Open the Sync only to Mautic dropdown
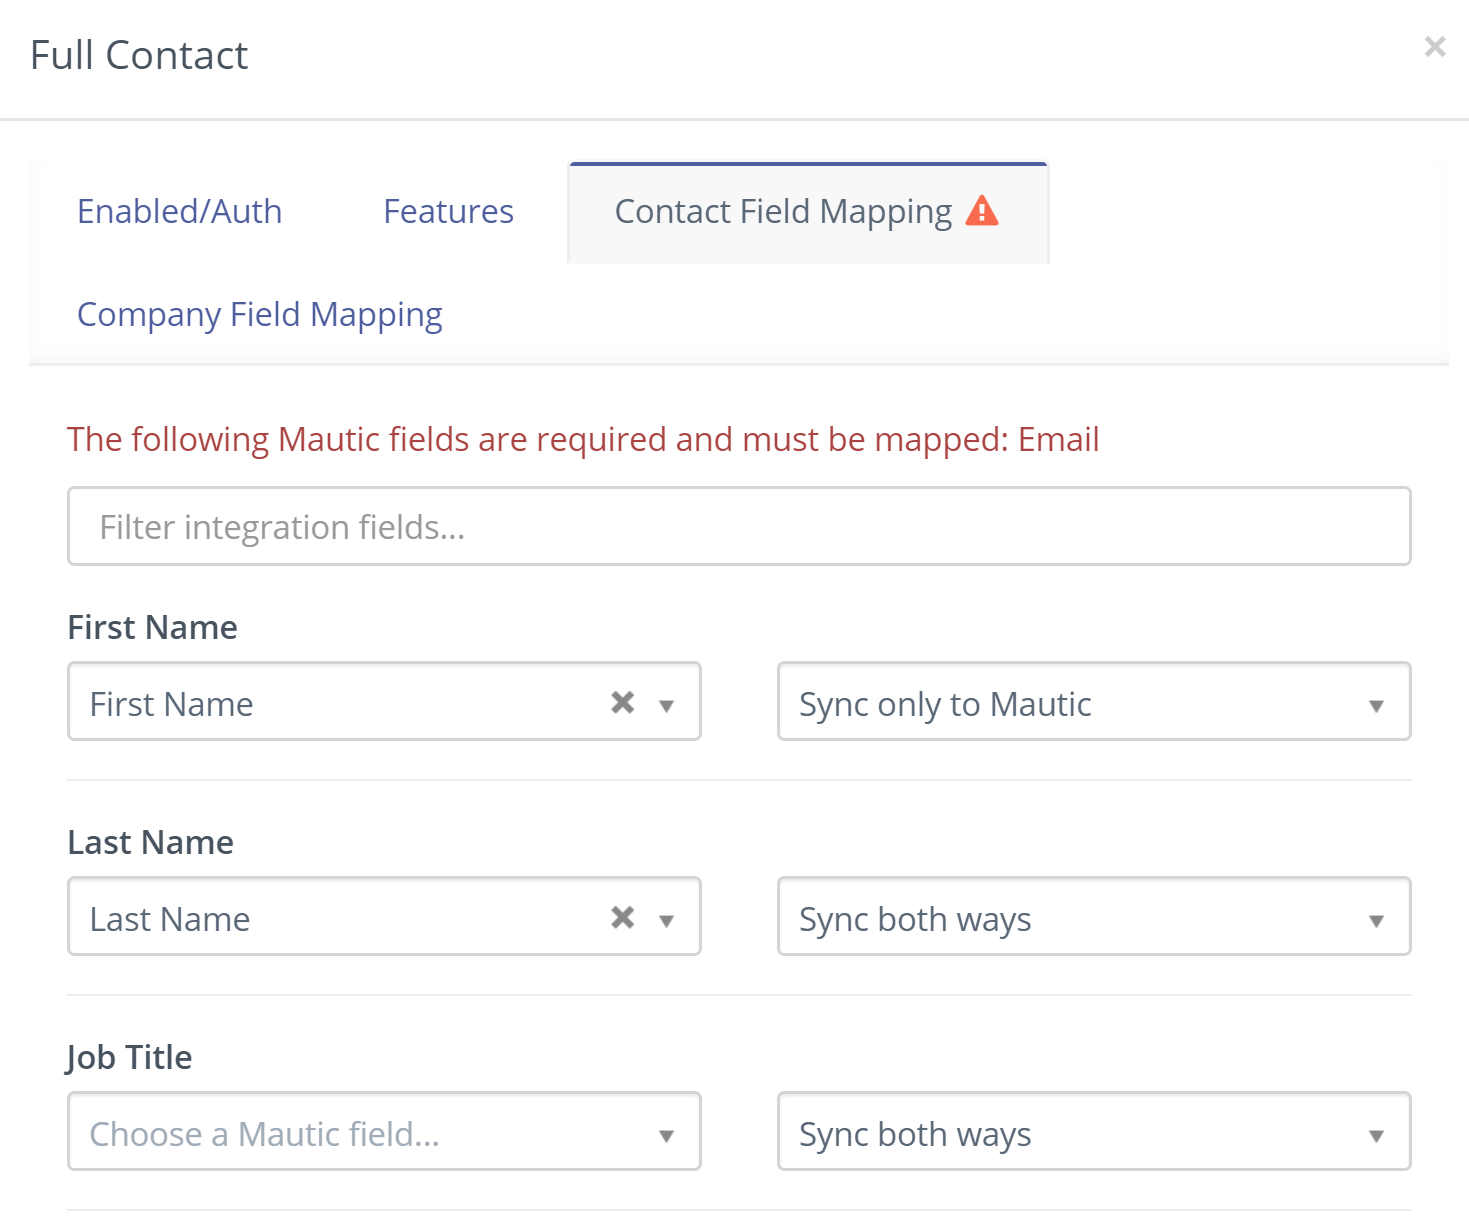 (x=1094, y=701)
